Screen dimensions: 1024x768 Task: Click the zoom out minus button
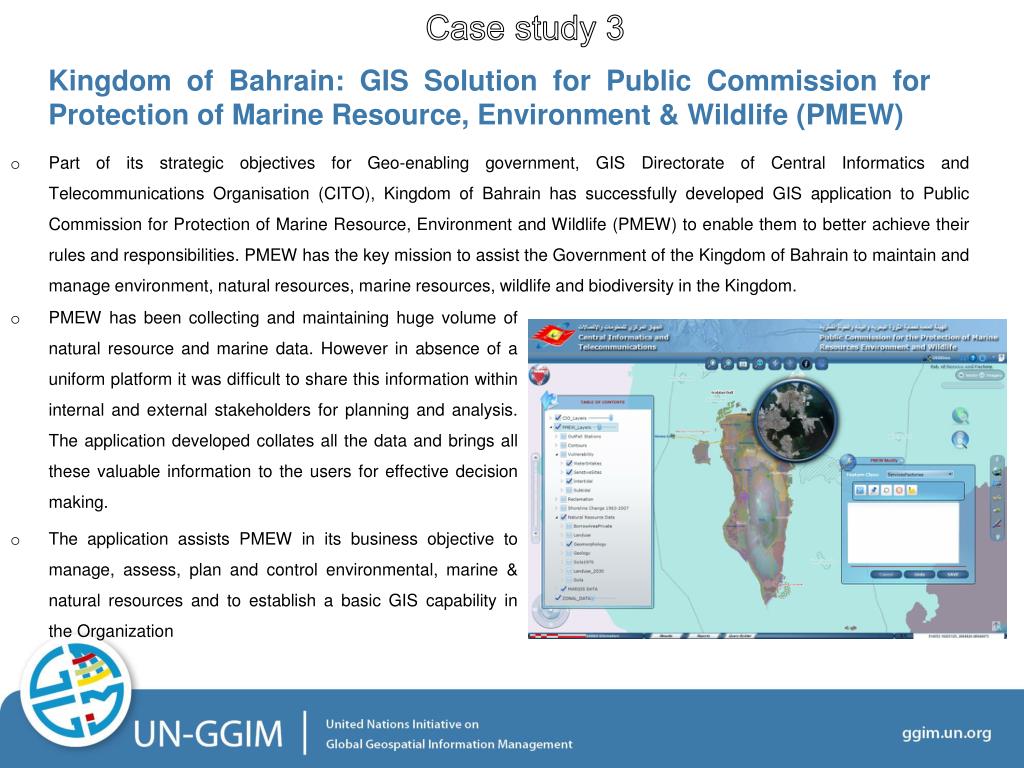pyautogui.click(x=536, y=534)
